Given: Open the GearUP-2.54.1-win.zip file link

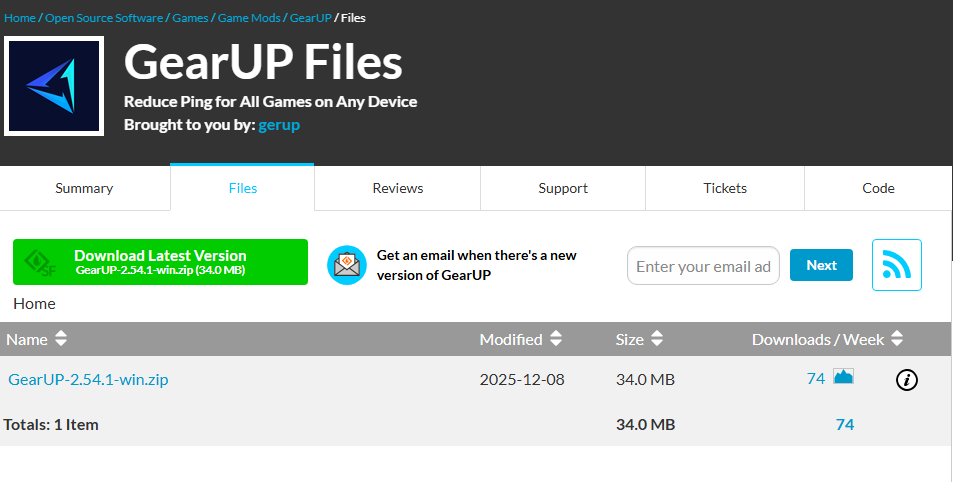Looking at the screenshot, I should coord(88,379).
